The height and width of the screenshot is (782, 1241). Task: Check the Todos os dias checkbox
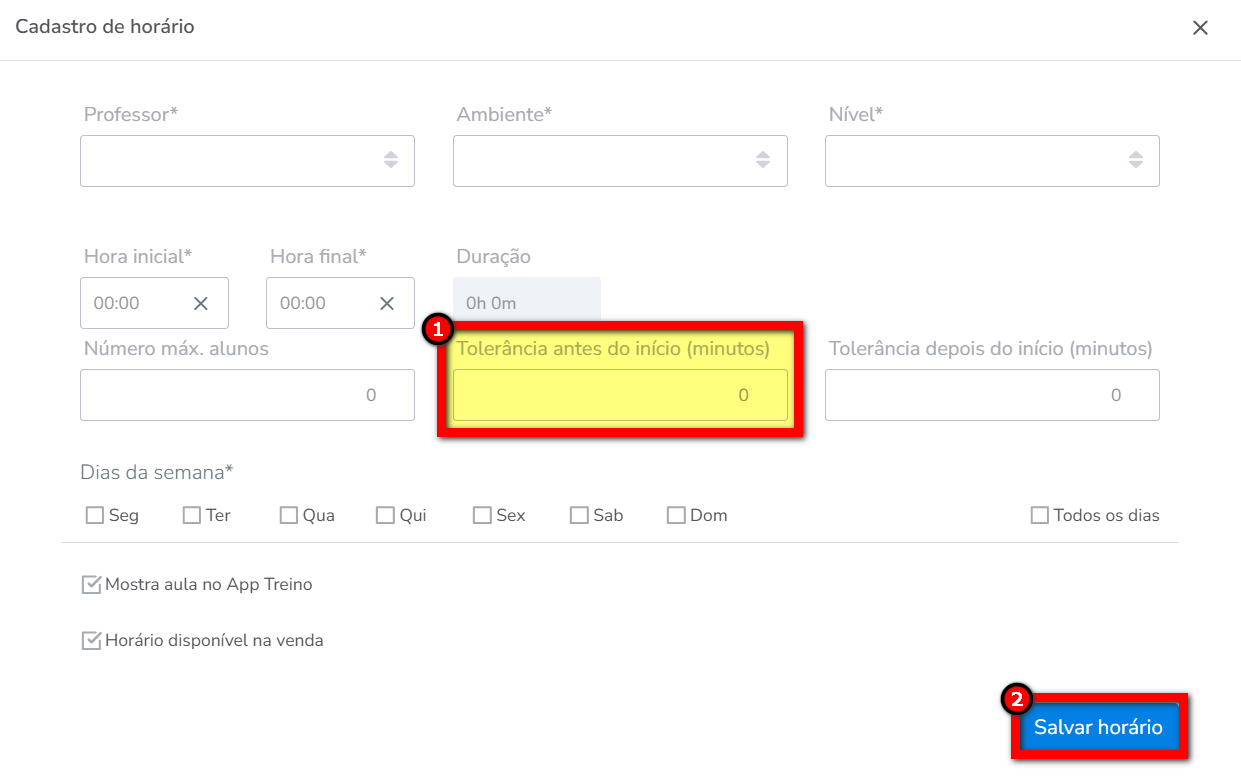(1040, 515)
